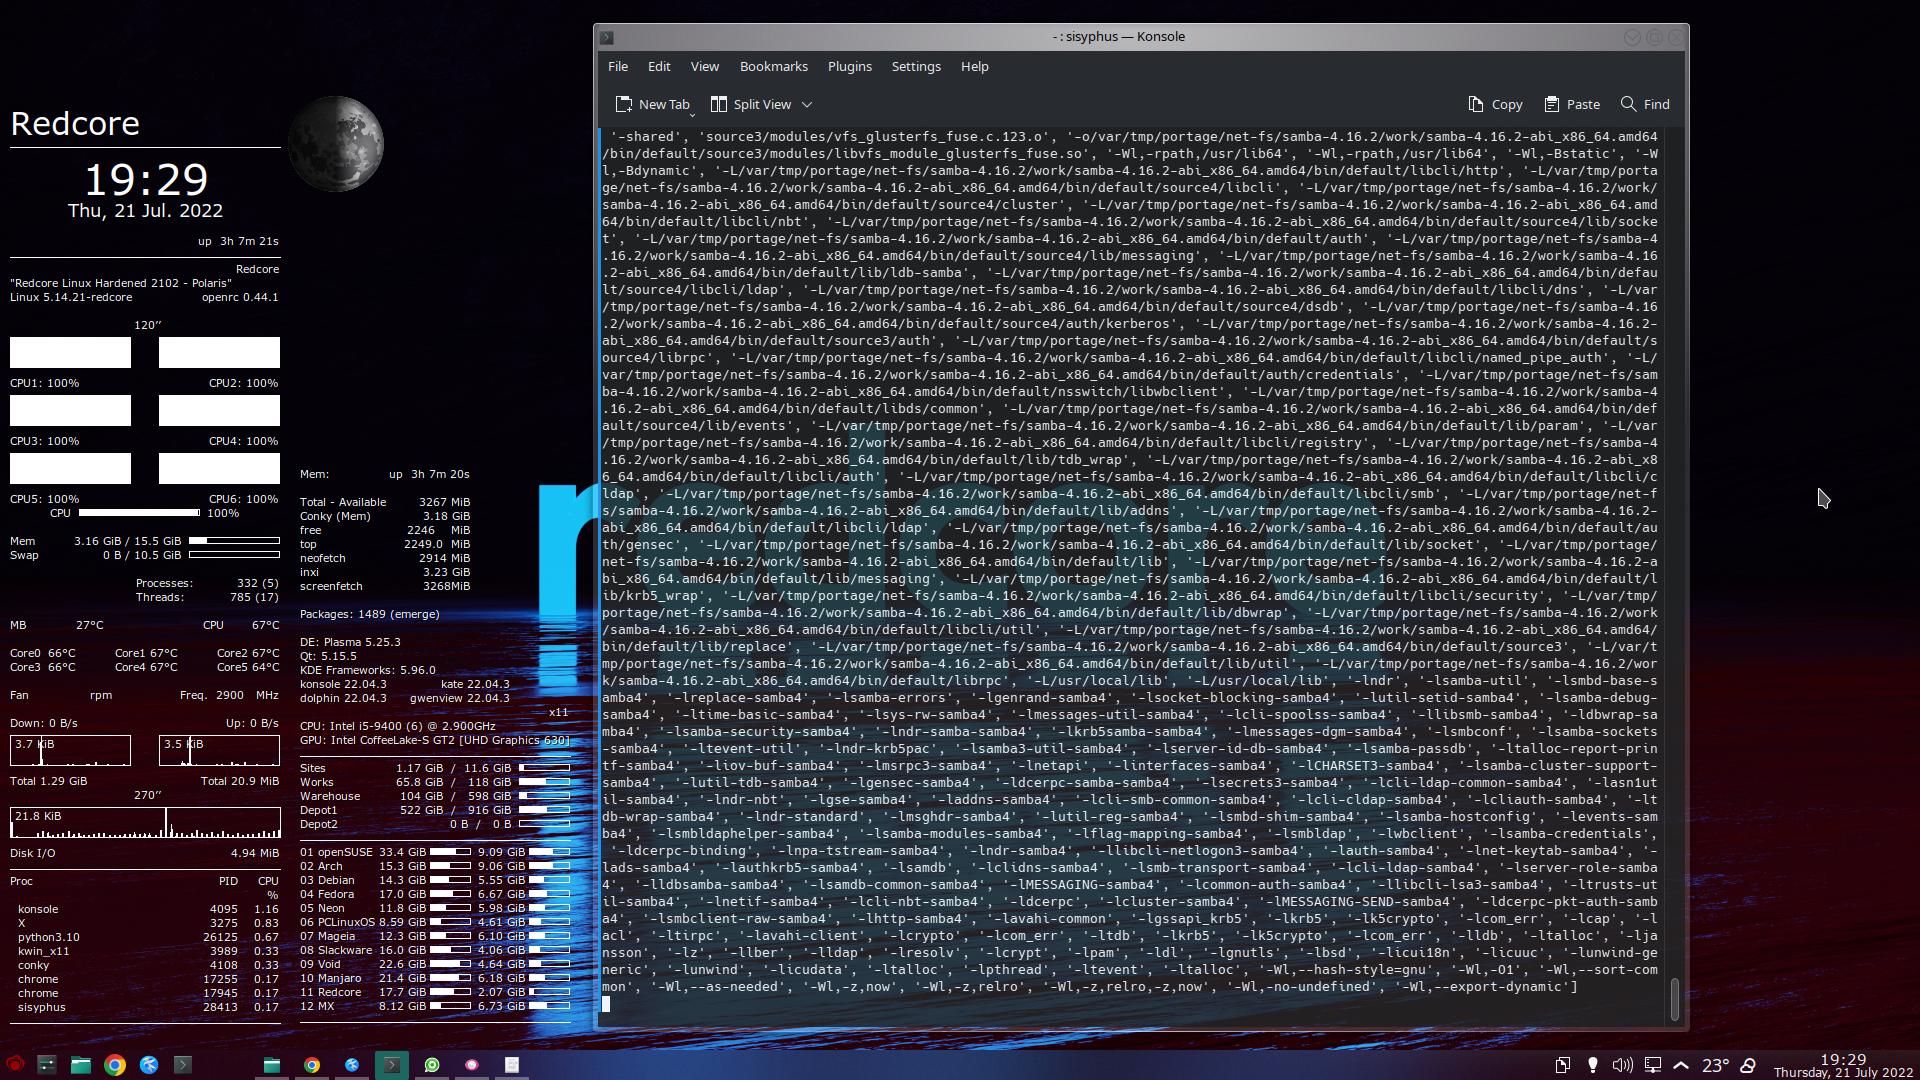Launch Chrome from the left panel launcher

[x=115, y=1064]
